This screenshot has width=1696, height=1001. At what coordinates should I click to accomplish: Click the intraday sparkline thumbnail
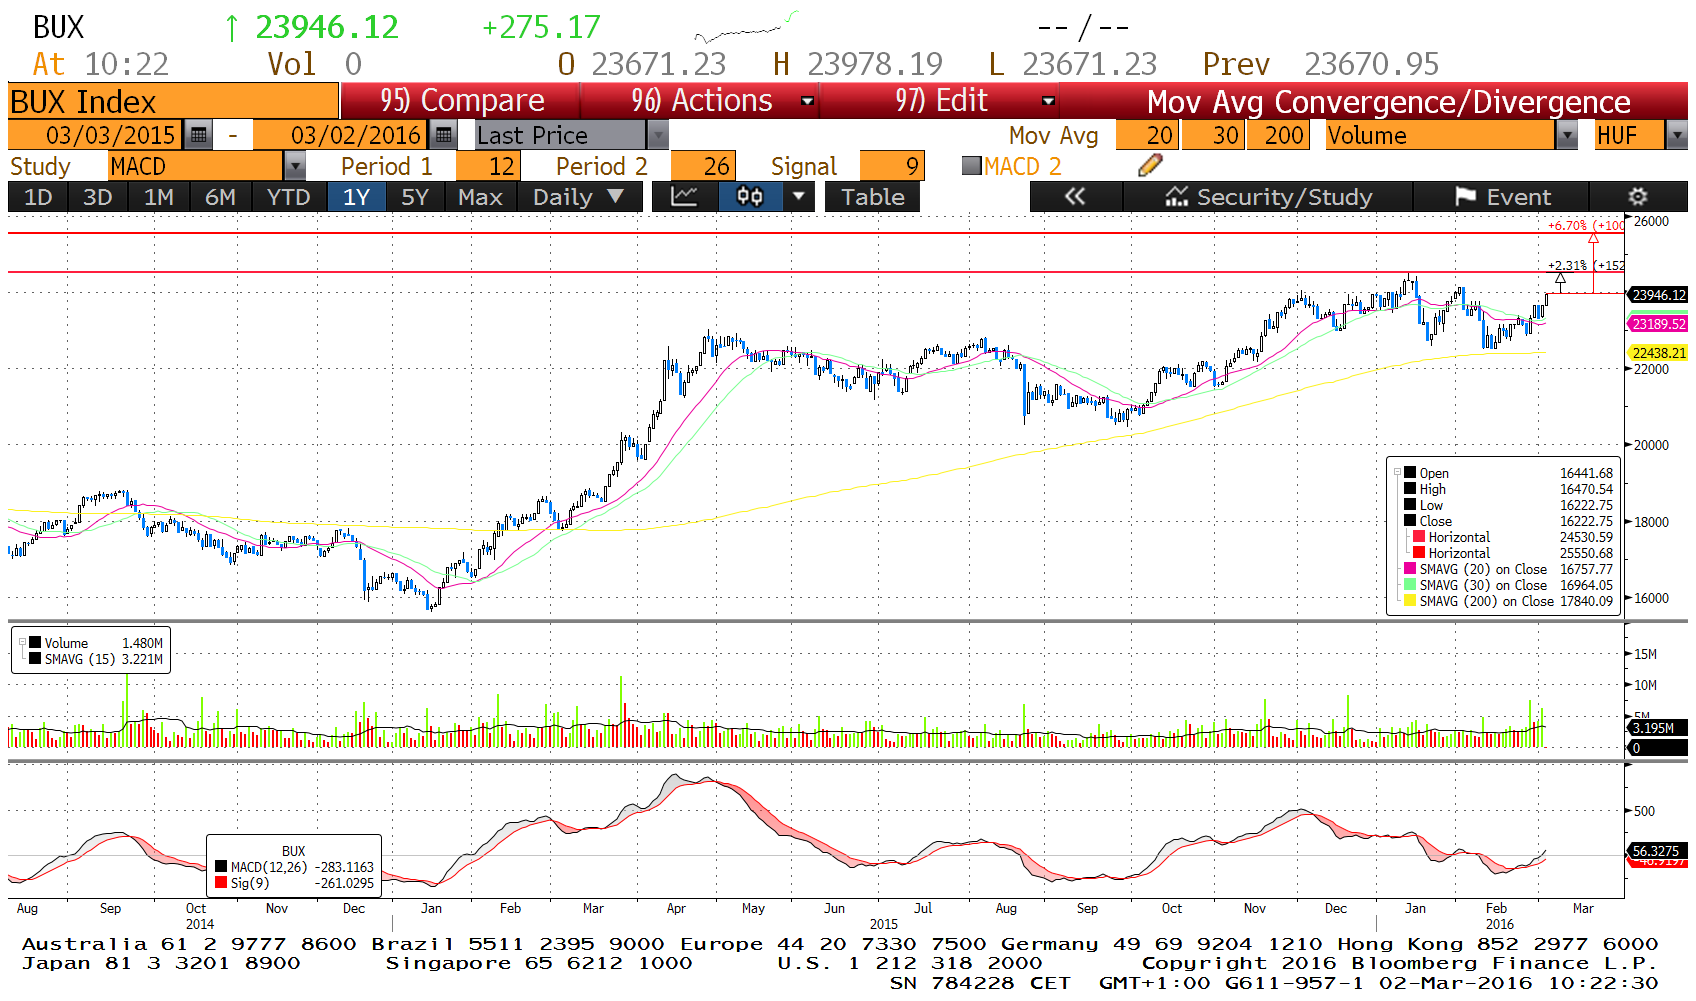(746, 27)
